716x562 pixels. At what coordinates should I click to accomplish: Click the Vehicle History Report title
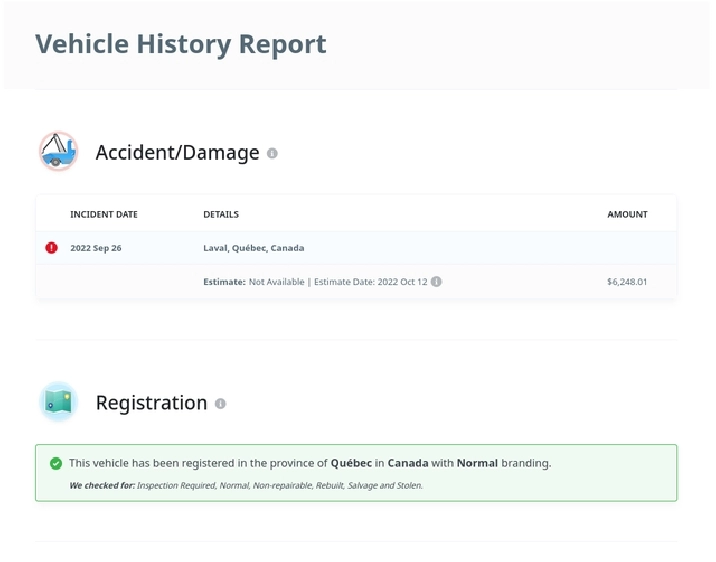pos(180,44)
